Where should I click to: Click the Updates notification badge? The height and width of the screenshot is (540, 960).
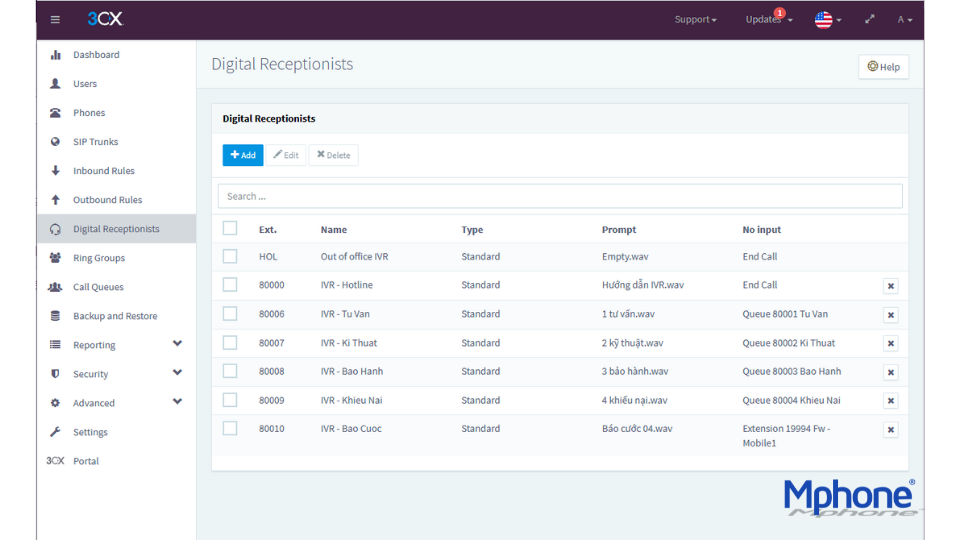pyautogui.click(x=779, y=13)
